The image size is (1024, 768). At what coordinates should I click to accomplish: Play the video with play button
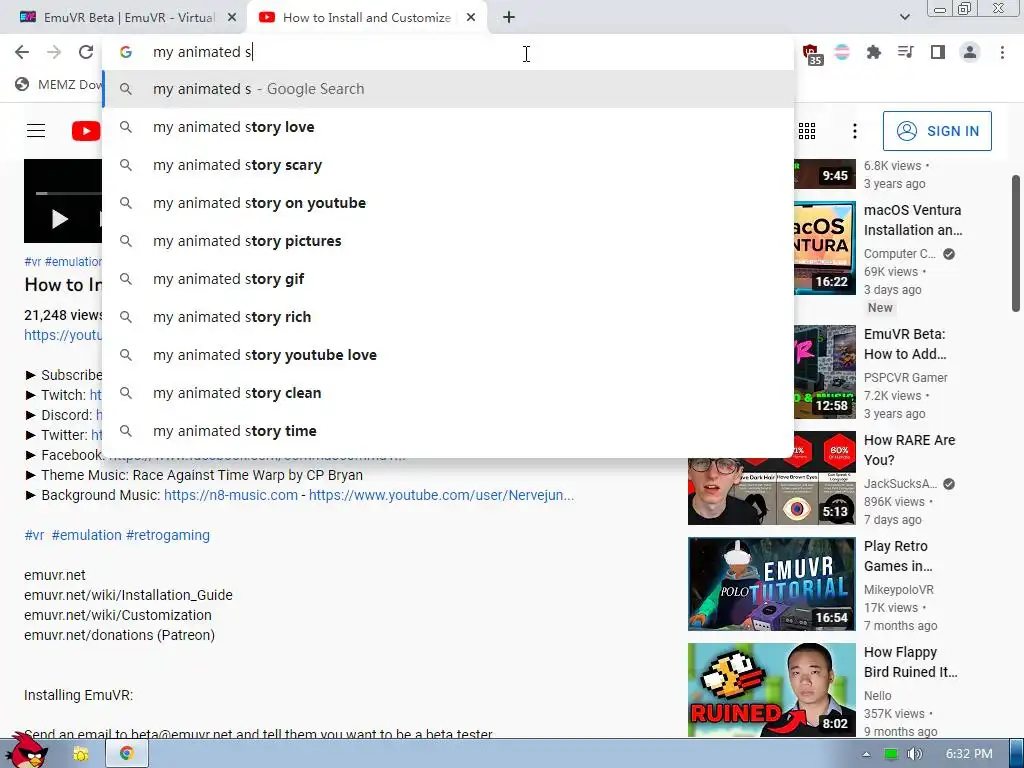(59, 219)
